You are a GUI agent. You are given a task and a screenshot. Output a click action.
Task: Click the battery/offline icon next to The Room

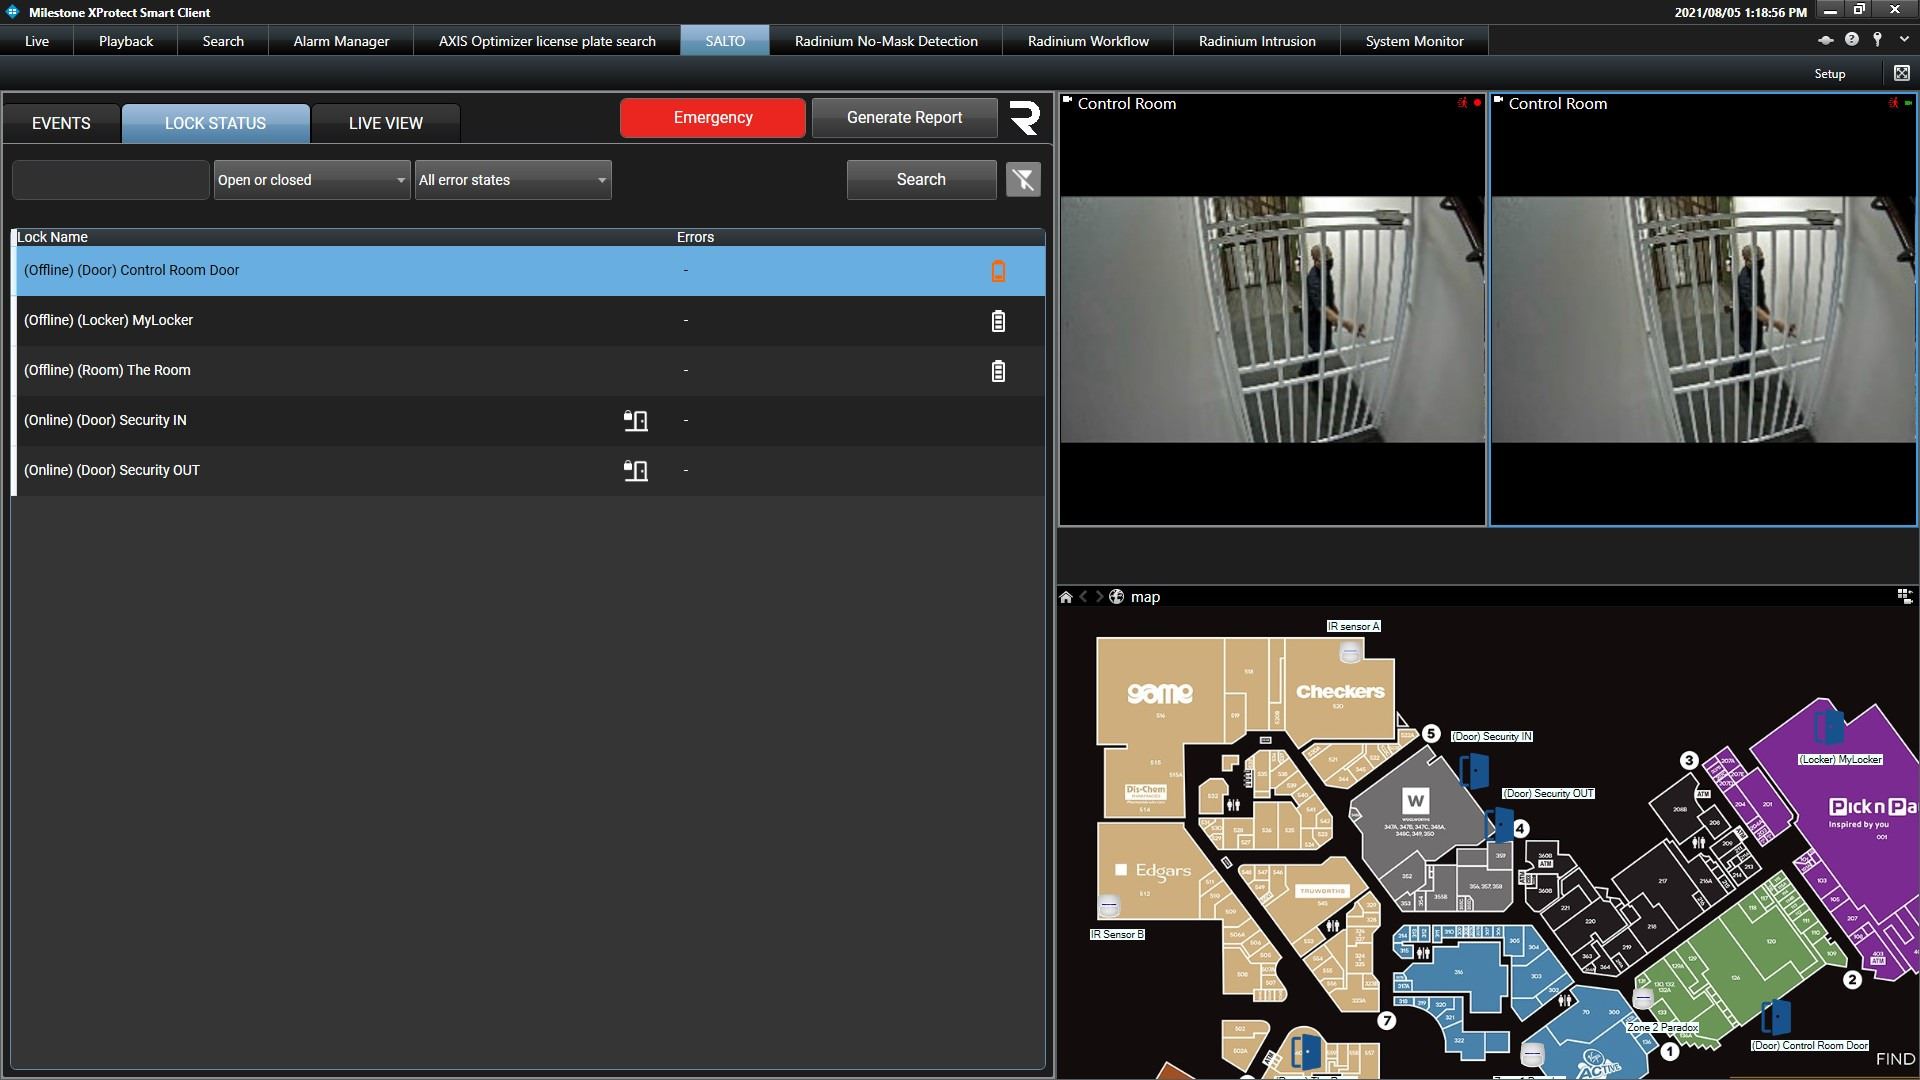coord(998,369)
